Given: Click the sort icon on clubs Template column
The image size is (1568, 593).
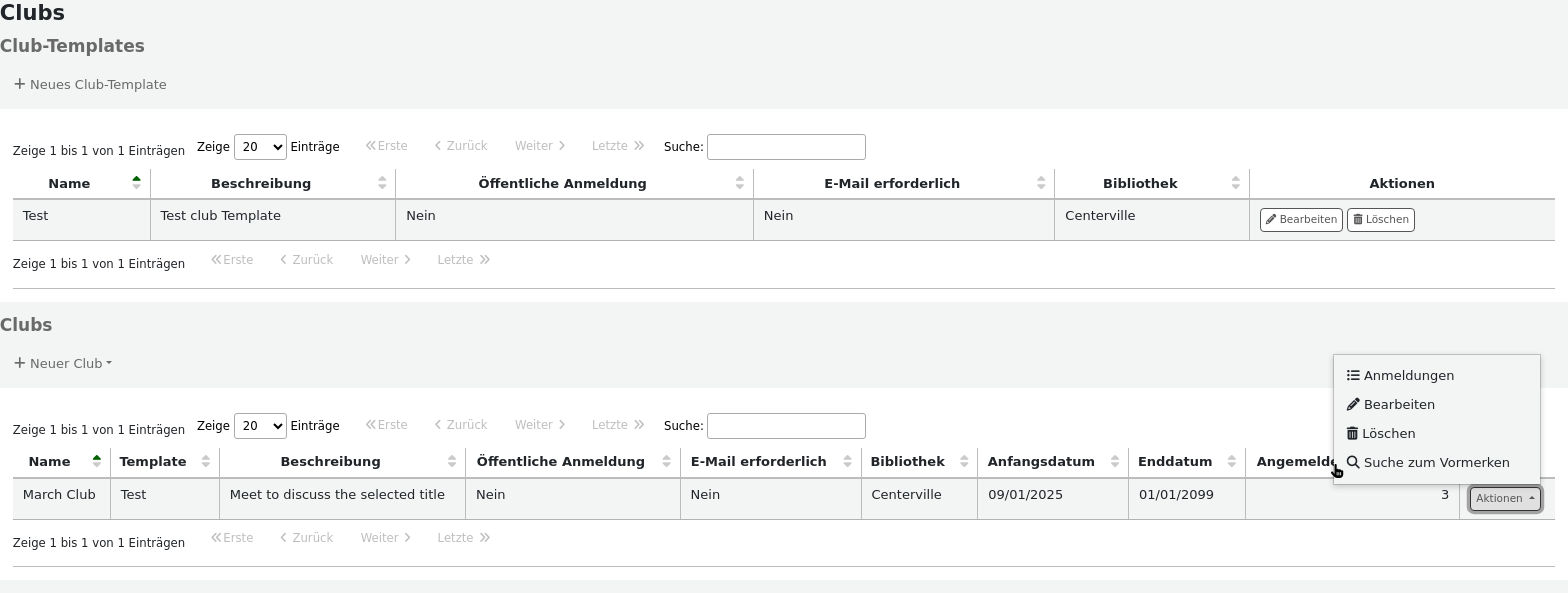Looking at the screenshot, I should pyautogui.click(x=205, y=461).
